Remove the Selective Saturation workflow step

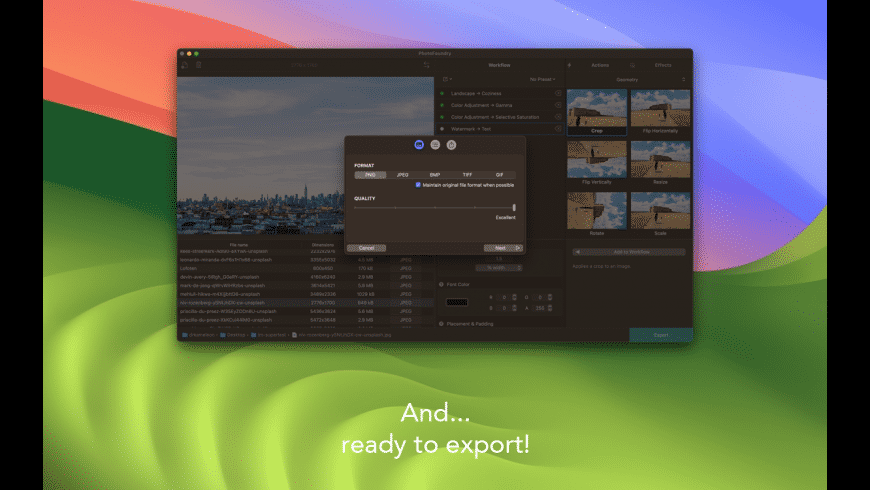click(x=558, y=117)
